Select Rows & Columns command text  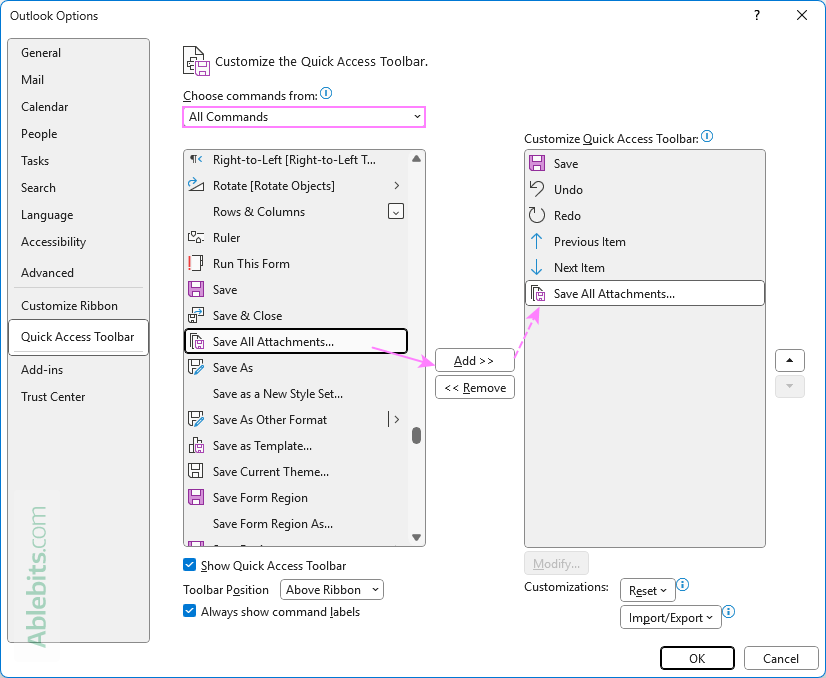coord(259,211)
